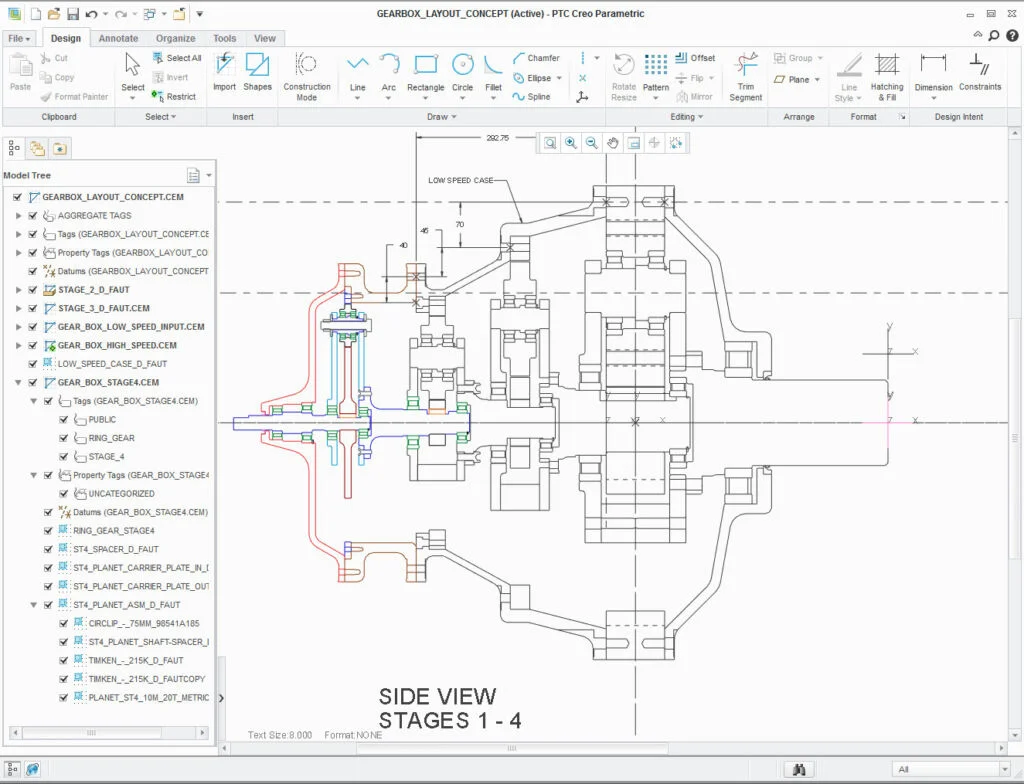Expand the AGGREGATE TAGS node
Screen dimensions: 1024x784
pos(21,214)
